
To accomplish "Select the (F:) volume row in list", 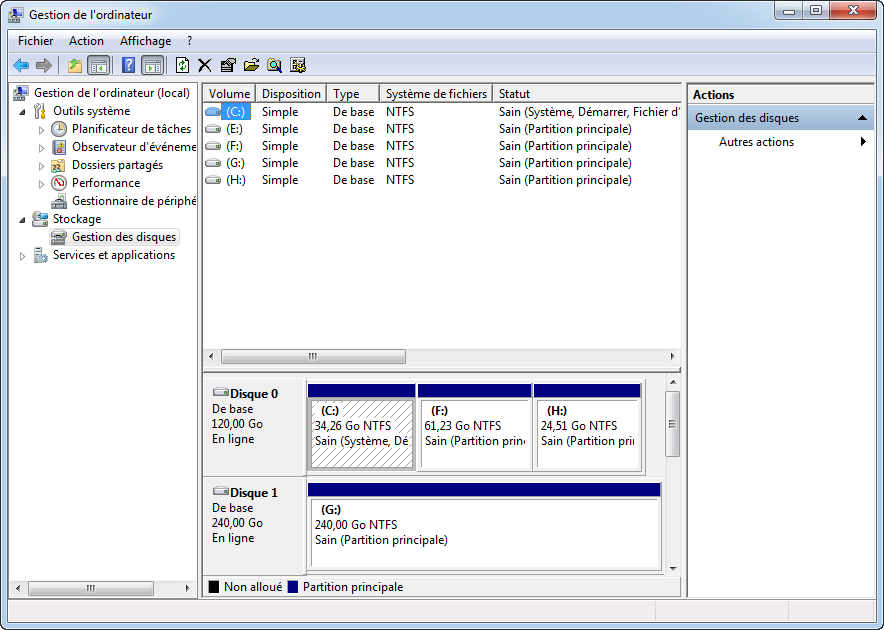I will click(441, 146).
